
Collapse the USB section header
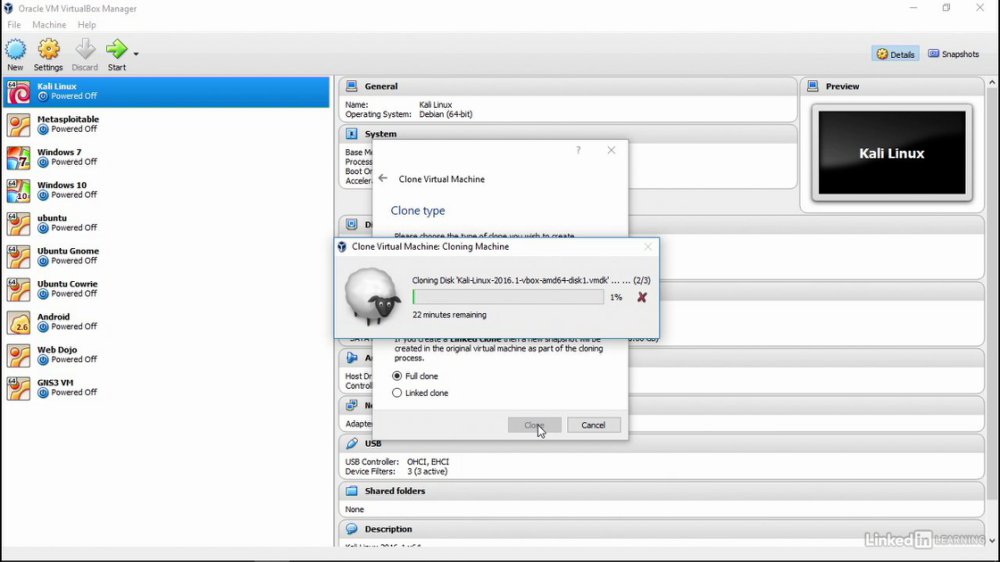tap(661, 443)
